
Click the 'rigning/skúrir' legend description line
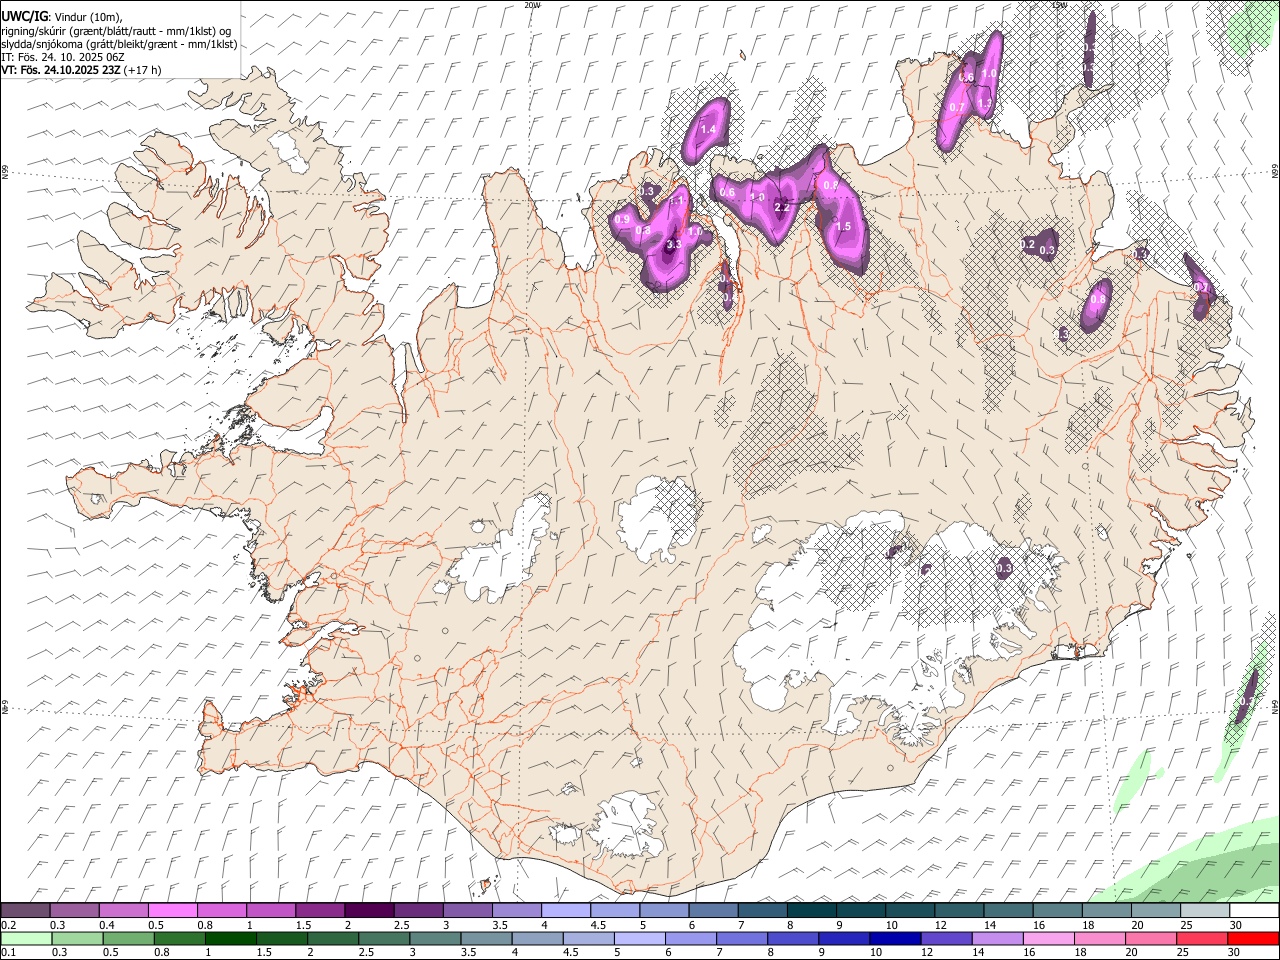point(116,30)
